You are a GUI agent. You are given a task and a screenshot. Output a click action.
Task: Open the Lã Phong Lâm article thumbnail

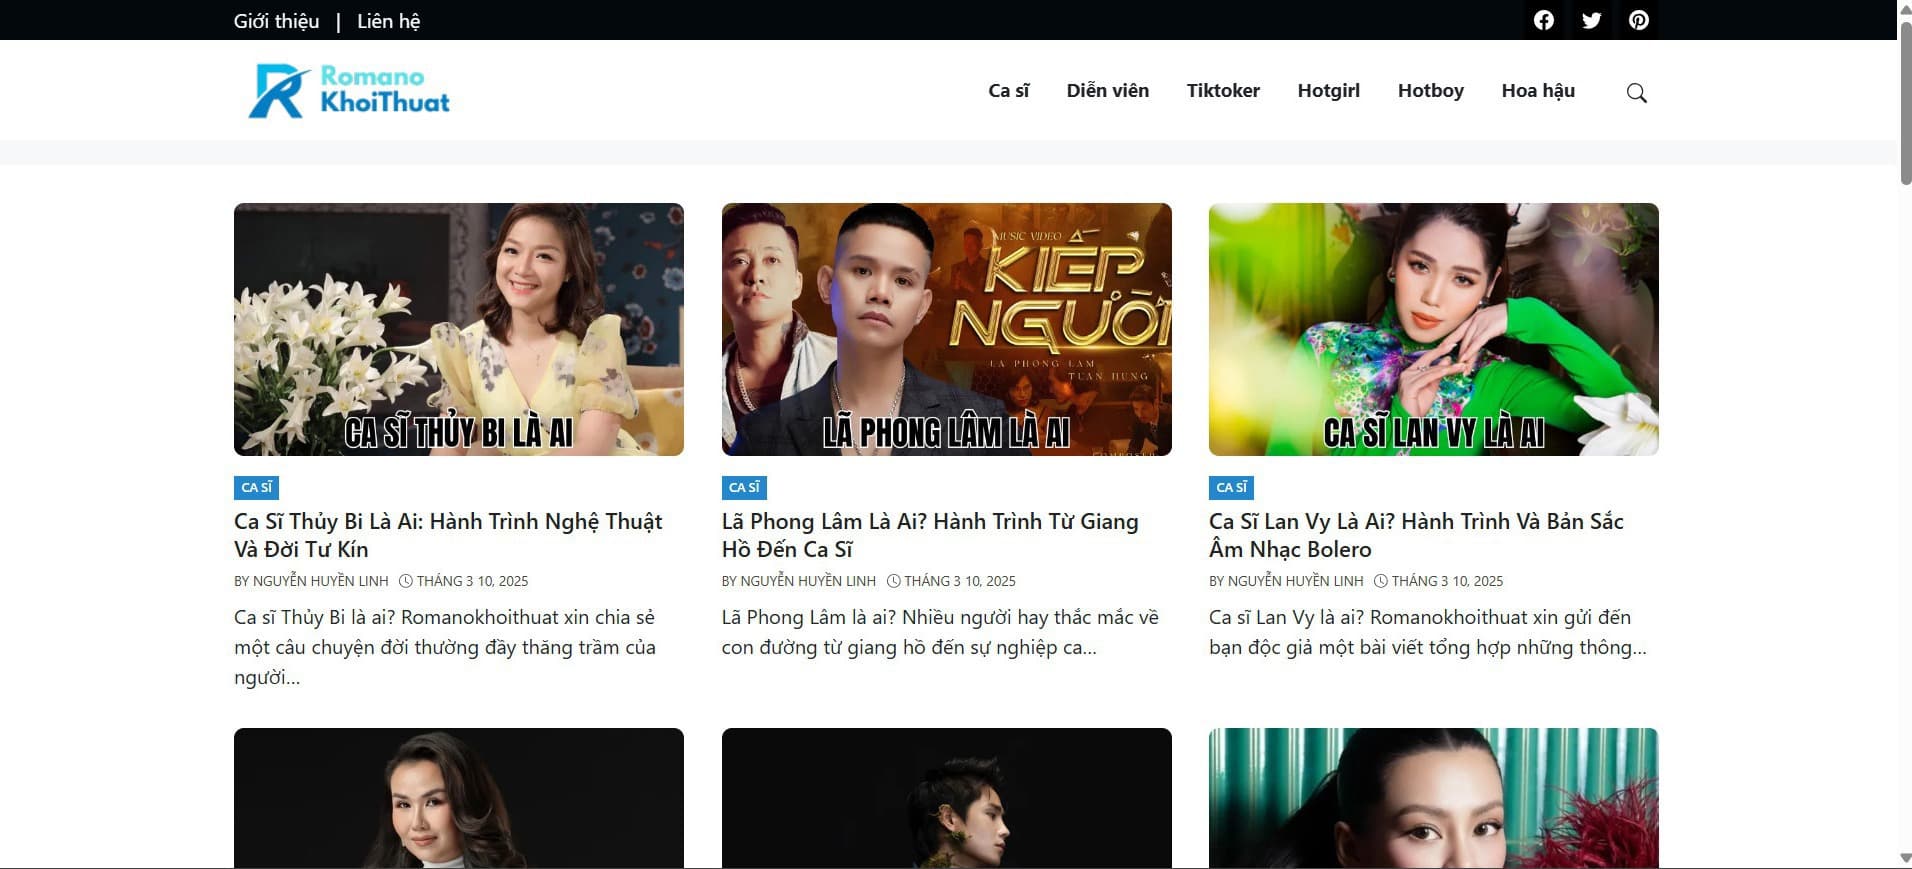tap(946, 329)
